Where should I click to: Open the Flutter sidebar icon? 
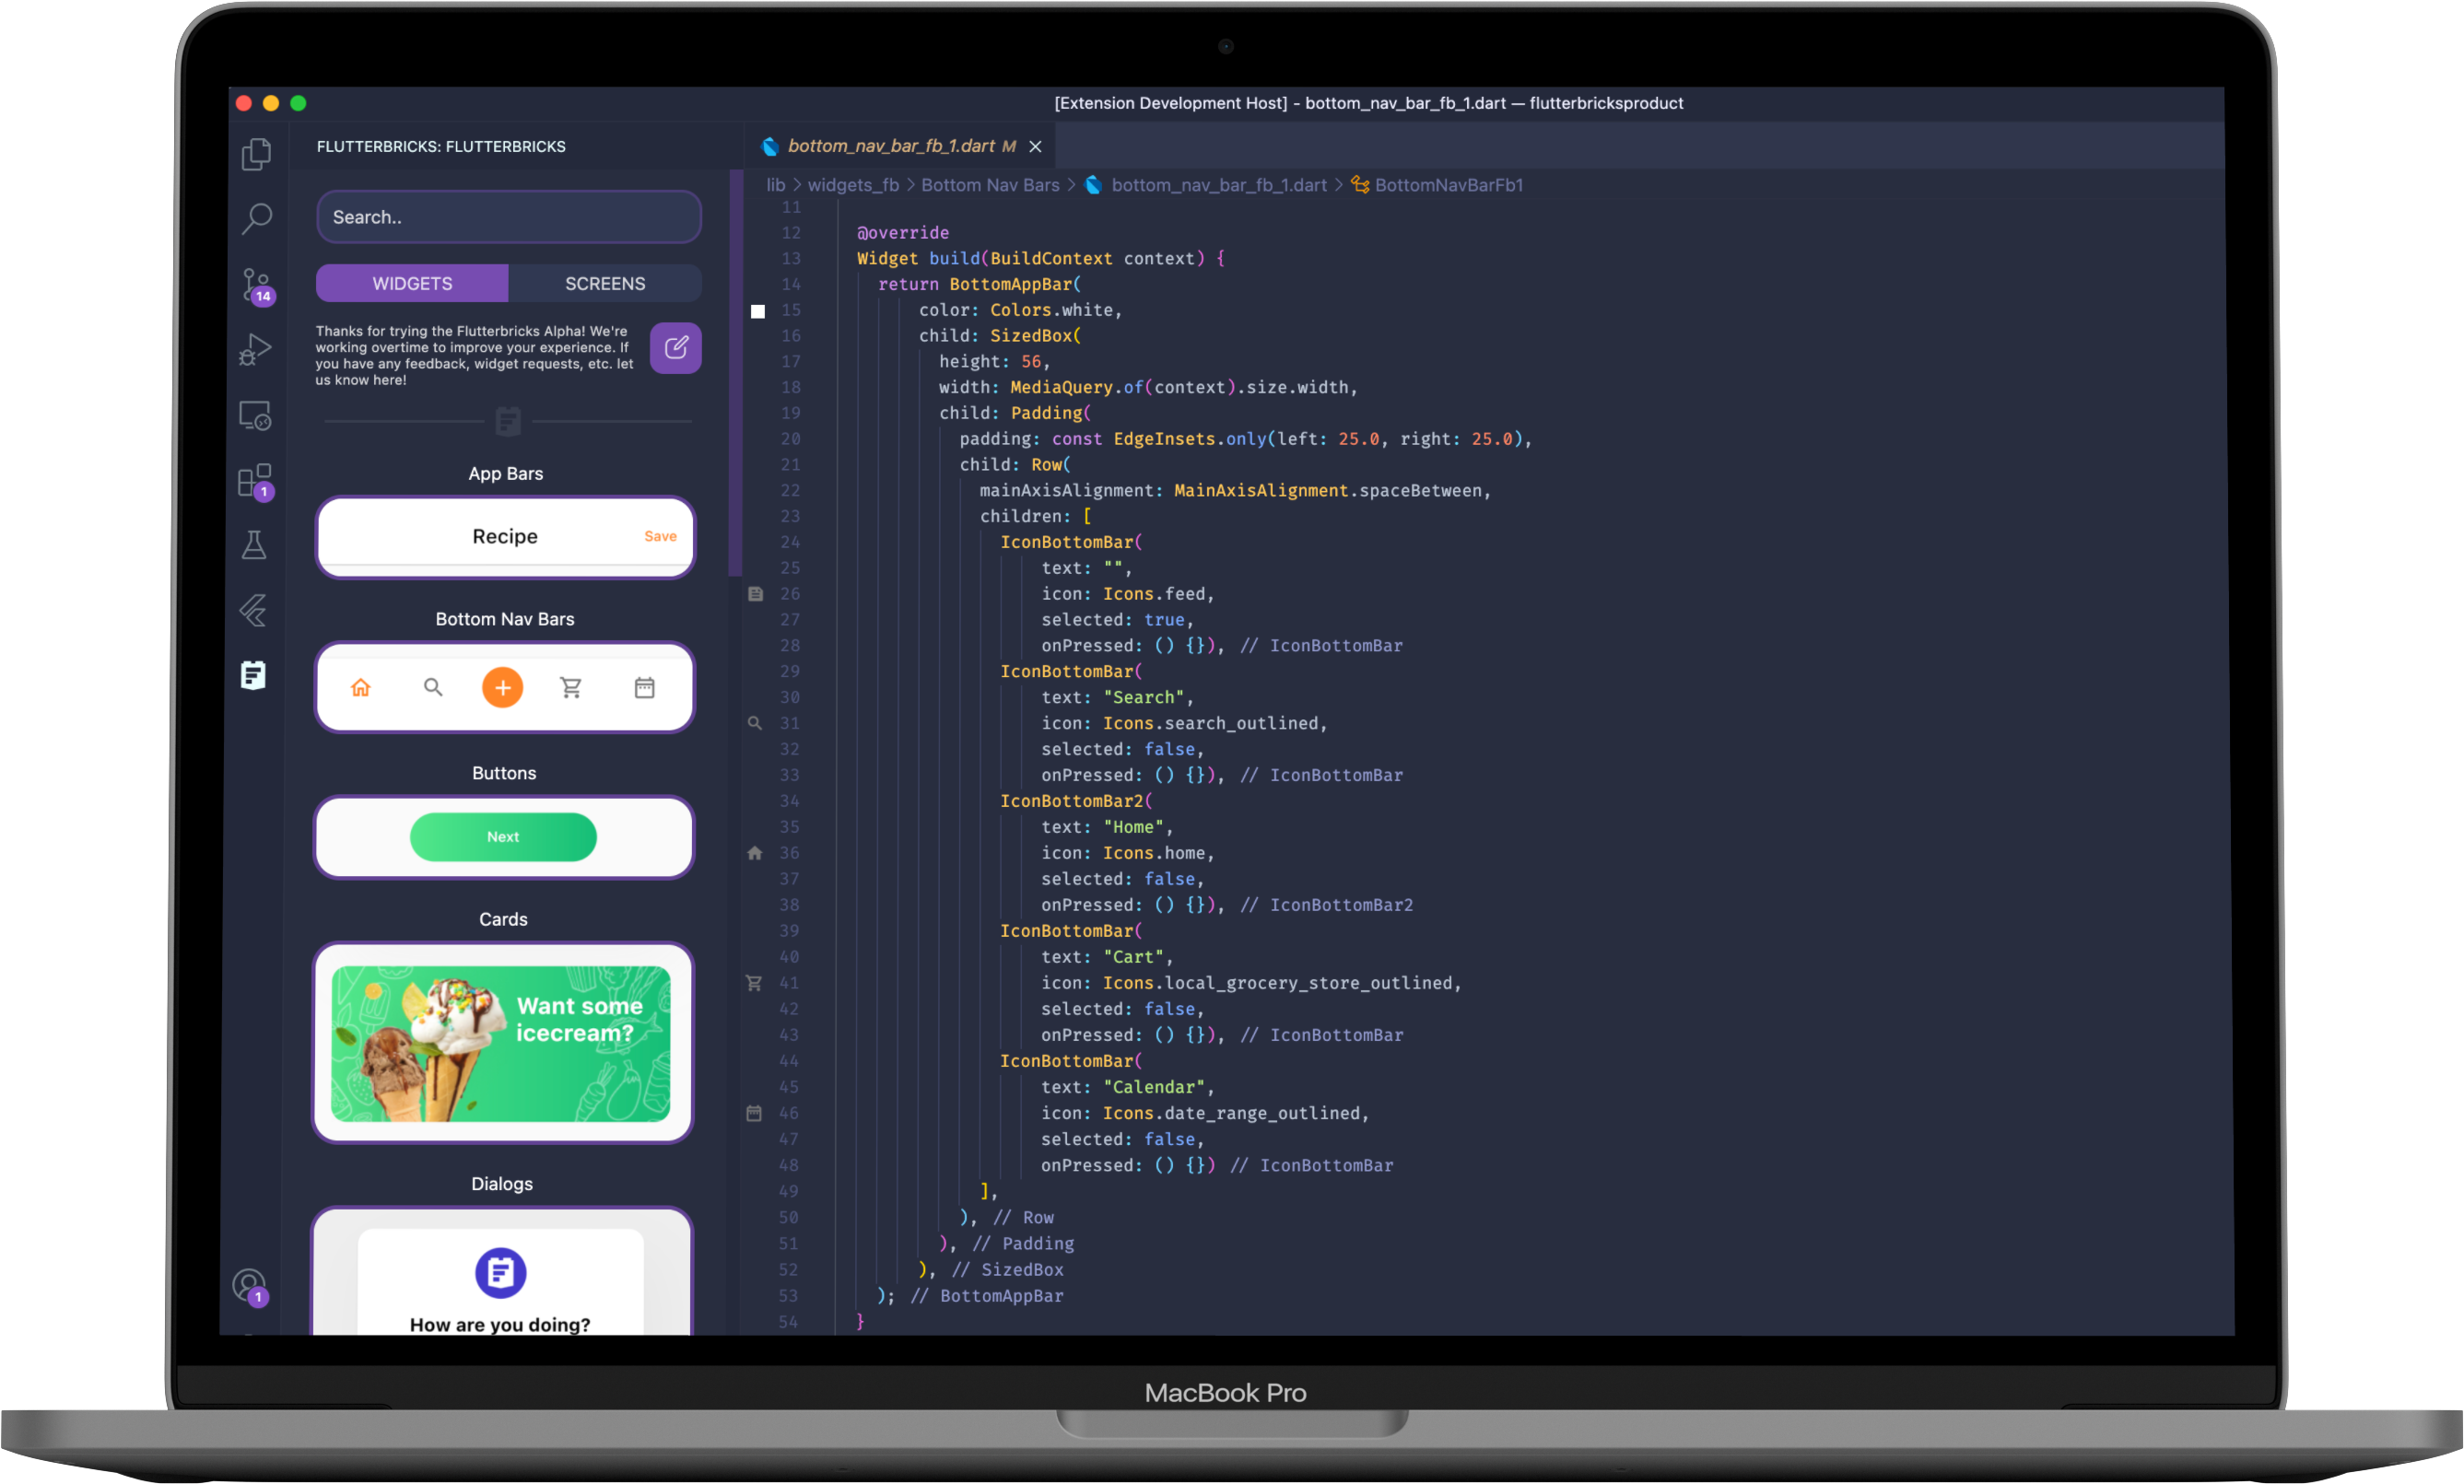click(254, 610)
